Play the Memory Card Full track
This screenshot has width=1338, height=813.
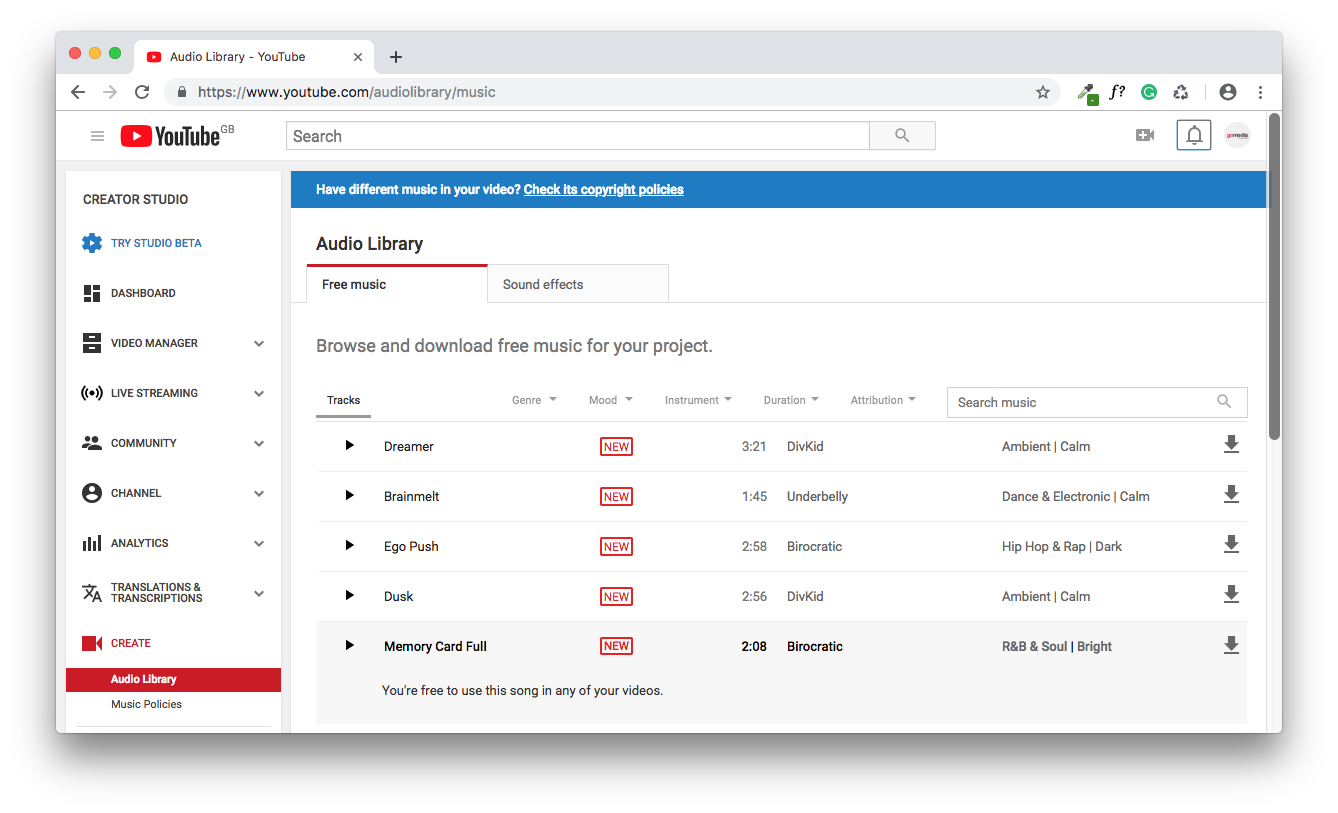tap(349, 646)
